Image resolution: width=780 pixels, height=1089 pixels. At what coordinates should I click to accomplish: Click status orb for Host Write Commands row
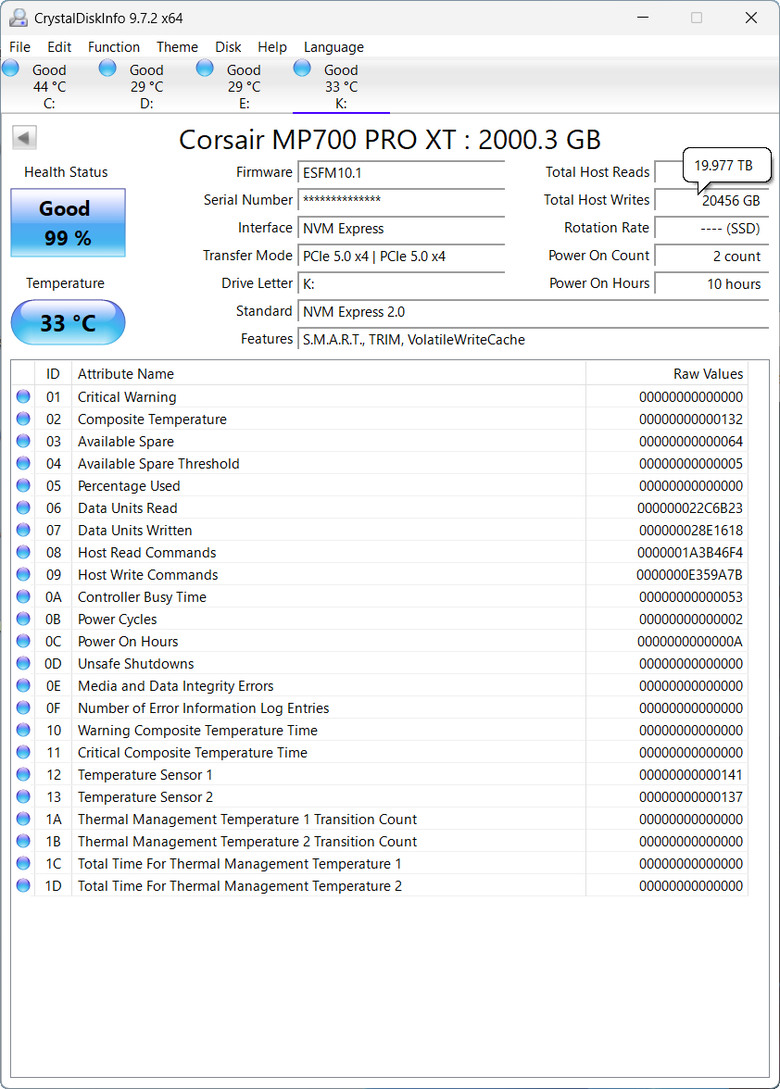(24, 574)
